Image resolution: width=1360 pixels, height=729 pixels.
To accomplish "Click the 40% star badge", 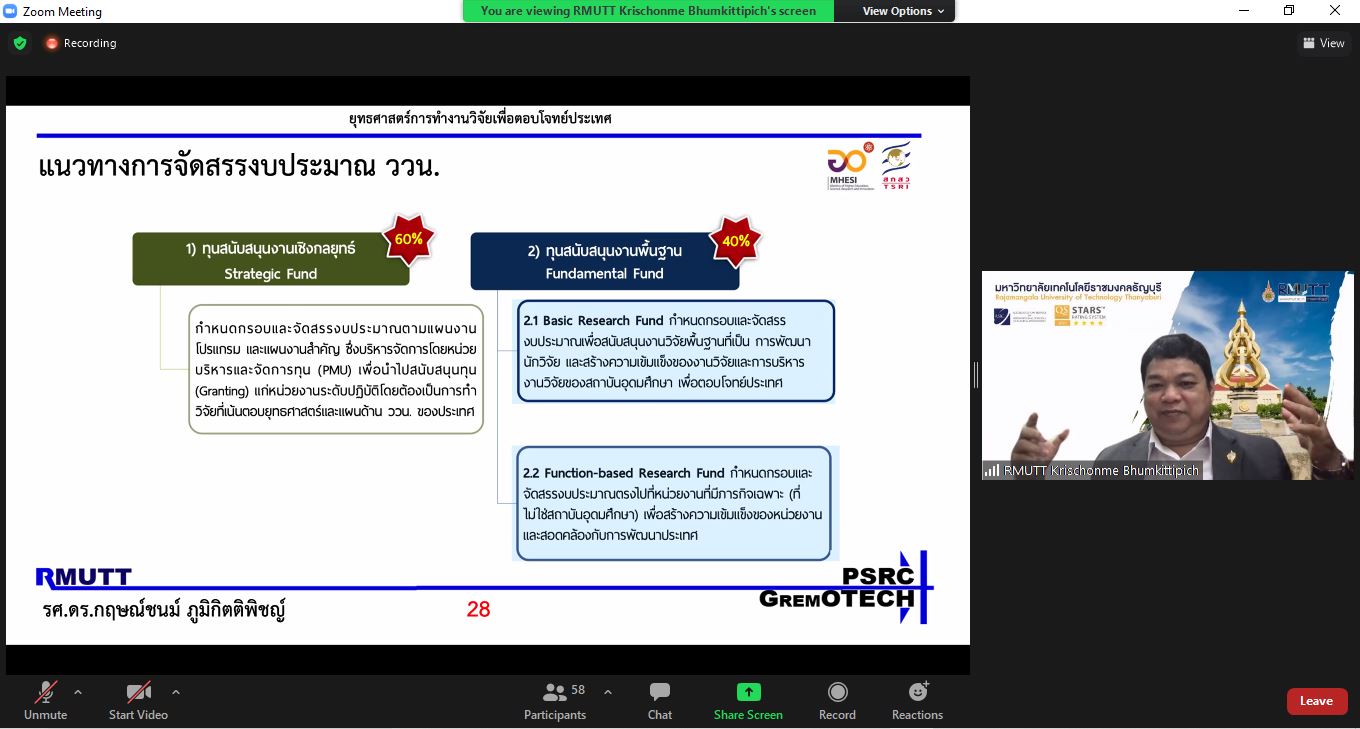I will click(x=735, y=241).
